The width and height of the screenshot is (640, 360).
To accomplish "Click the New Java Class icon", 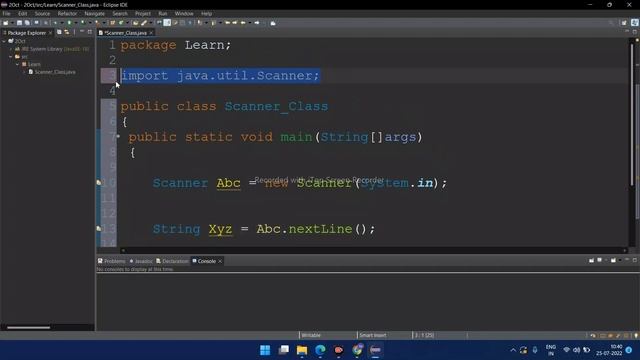I will click(x=121, y=23).
